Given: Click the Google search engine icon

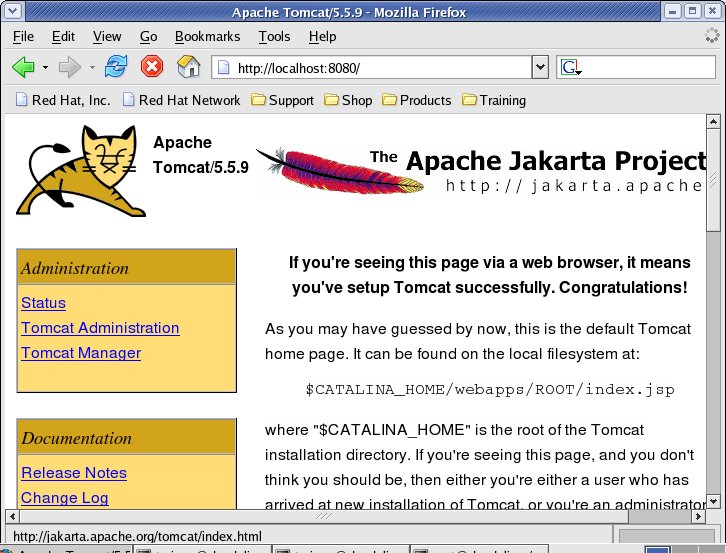Looking at the screenshot, I should [x=570, y=68].
